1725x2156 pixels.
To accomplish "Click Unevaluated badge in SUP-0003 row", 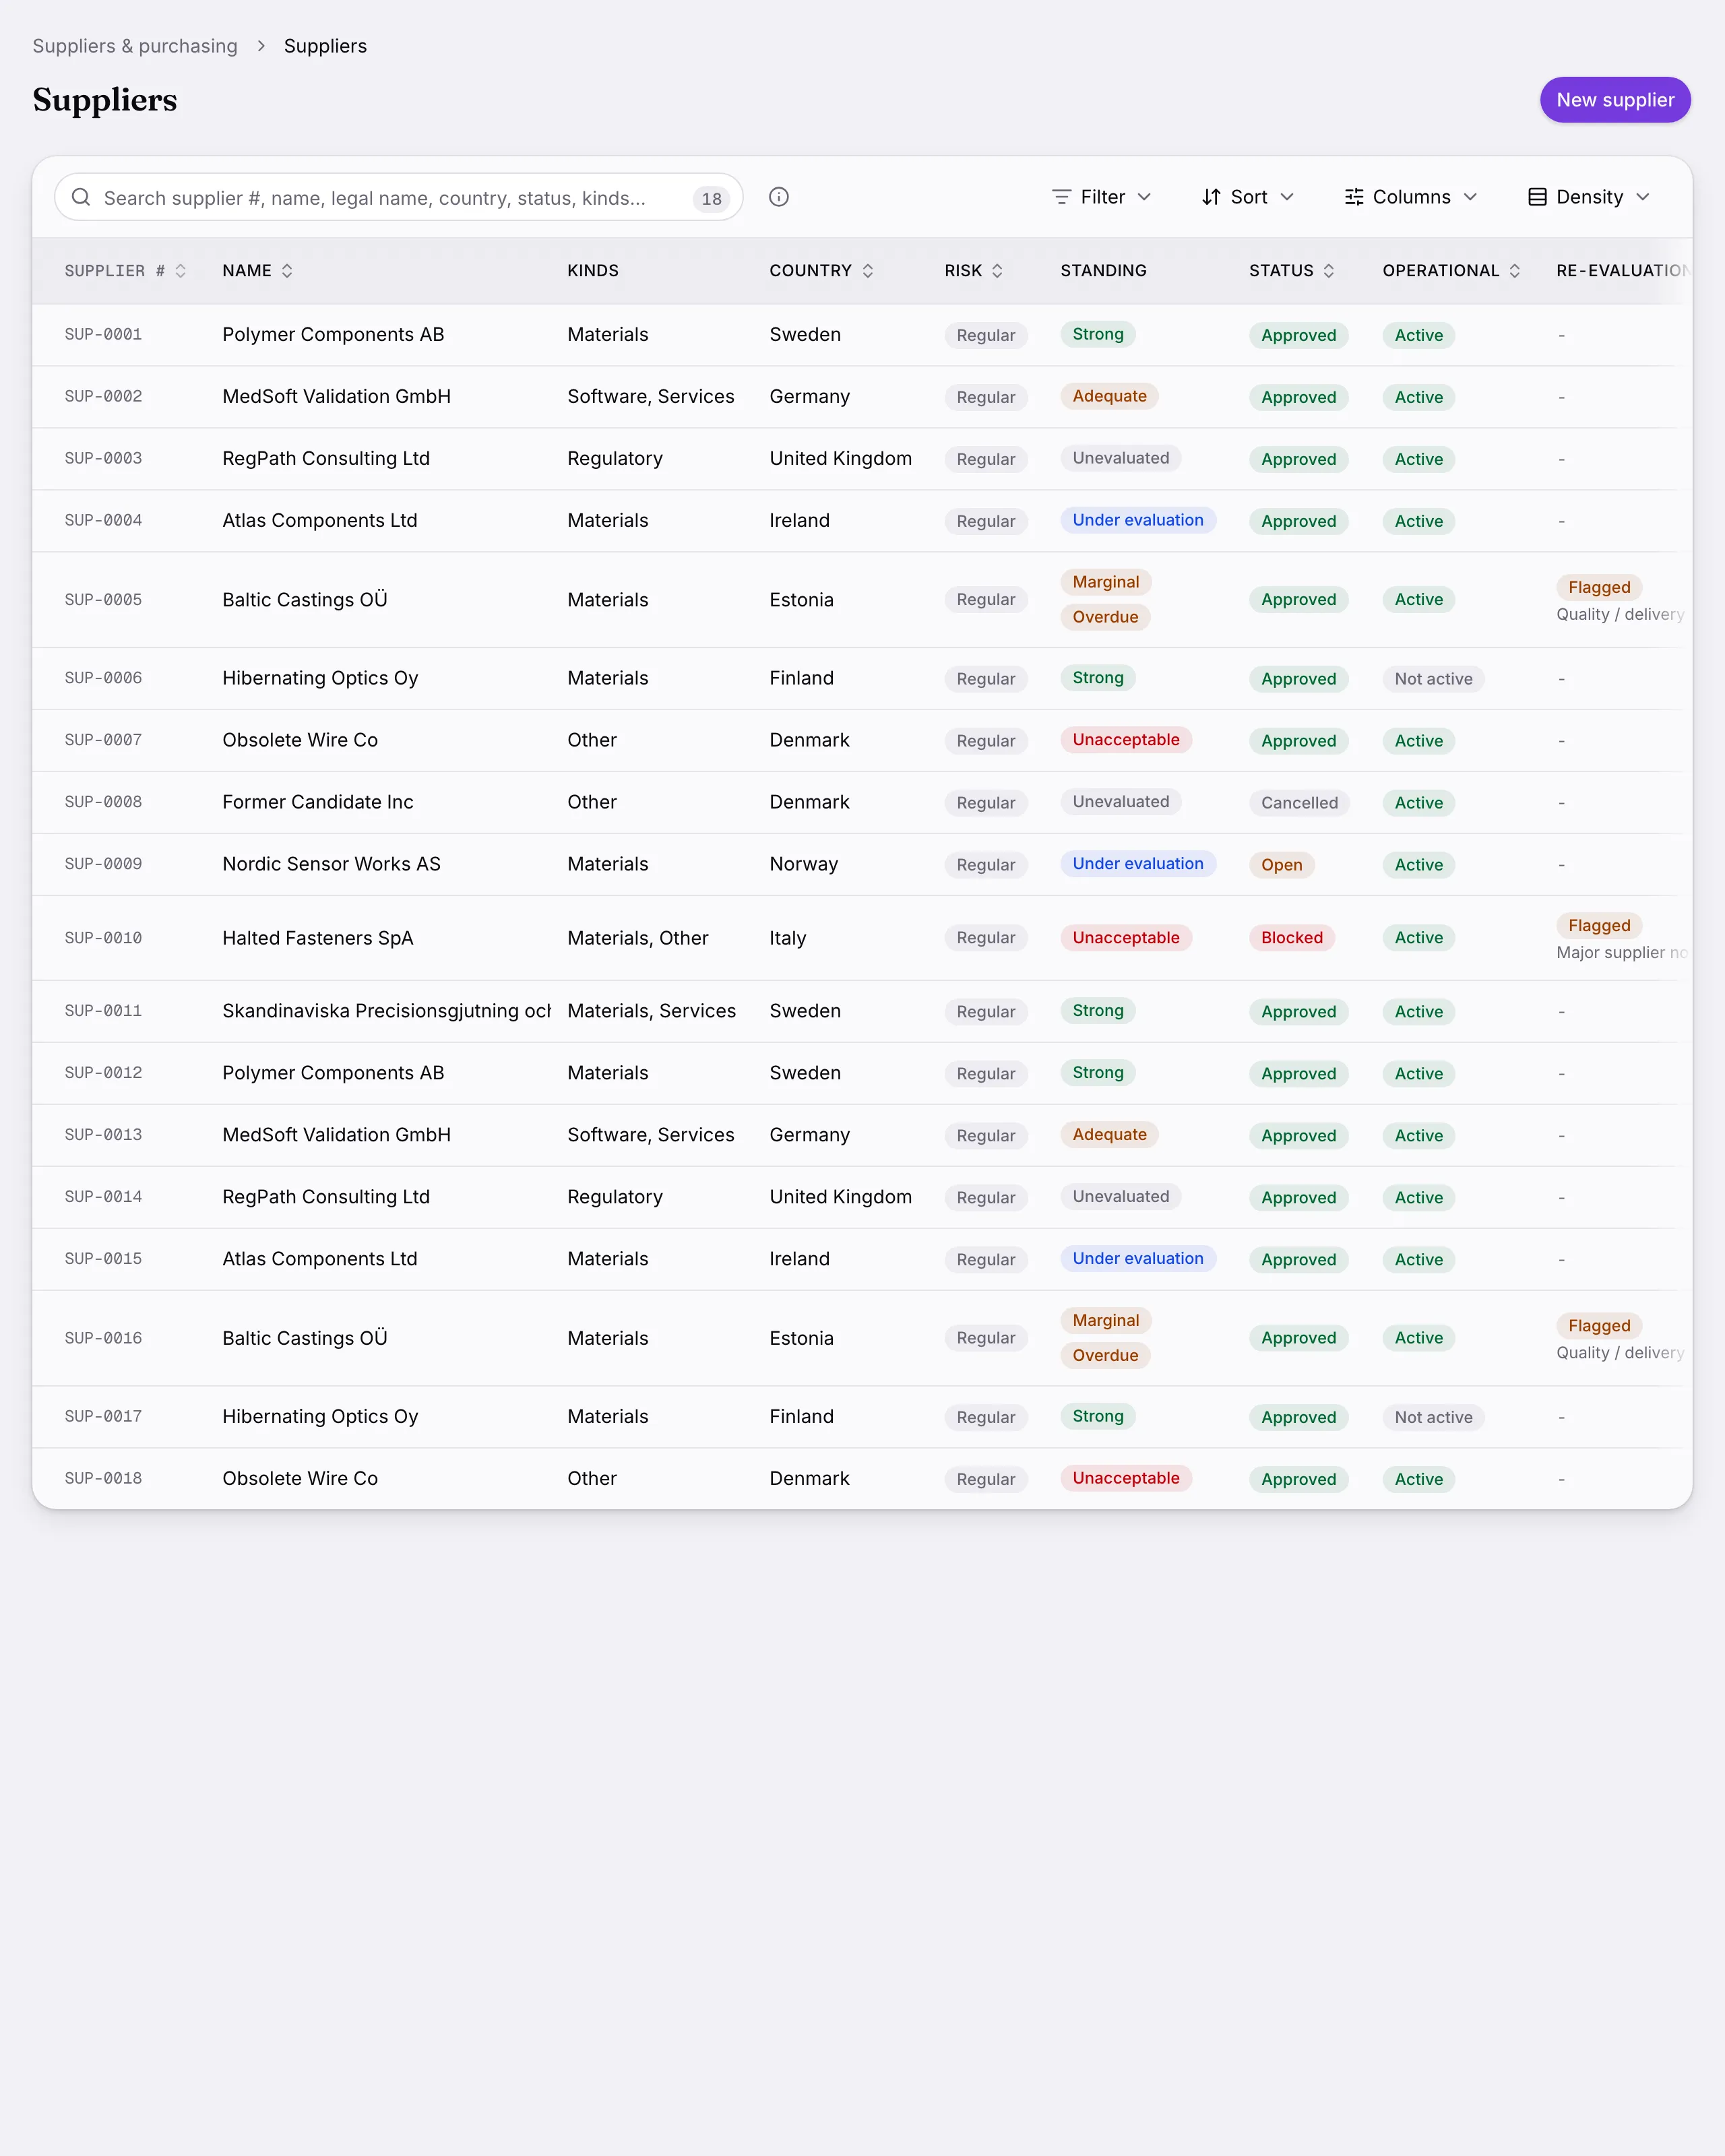I will click(x=1120, y=458).
